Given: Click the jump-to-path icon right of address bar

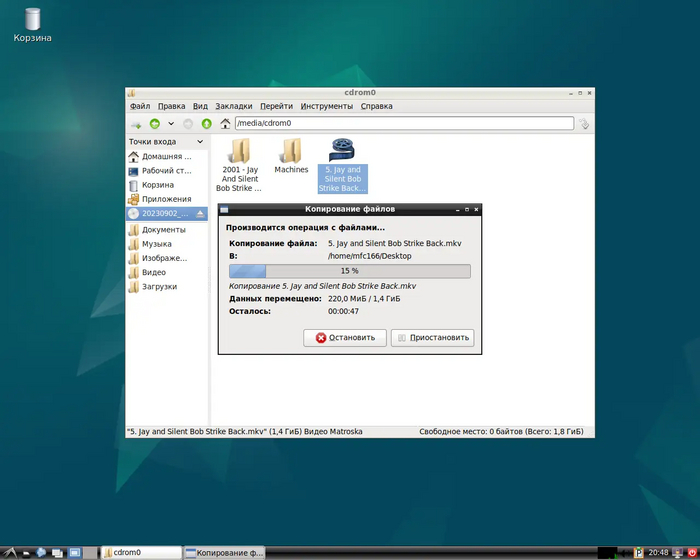Looking at the screenshot, I should coord(584,124).
